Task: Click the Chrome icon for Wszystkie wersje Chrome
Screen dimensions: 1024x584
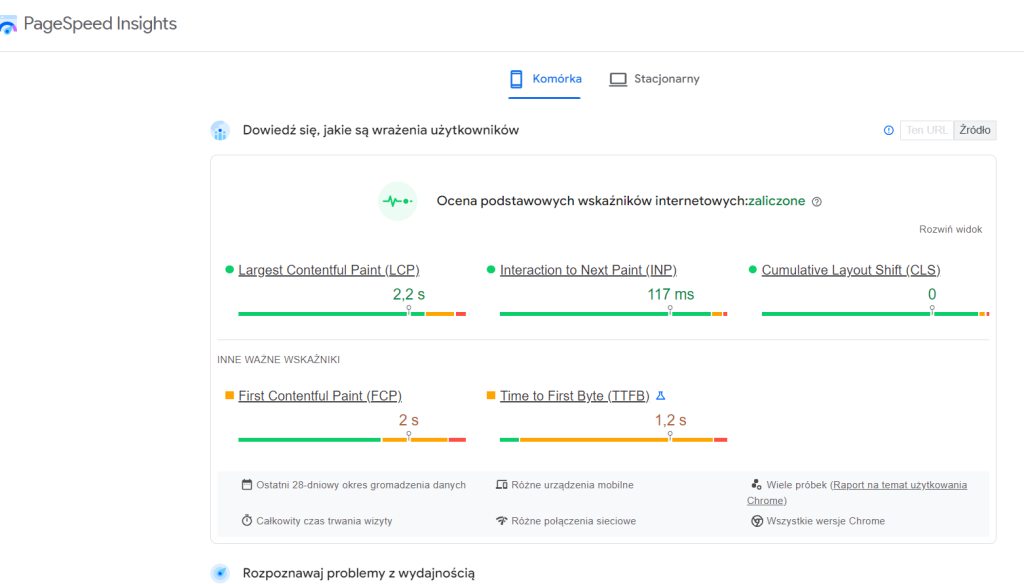Action: (757, 521)
